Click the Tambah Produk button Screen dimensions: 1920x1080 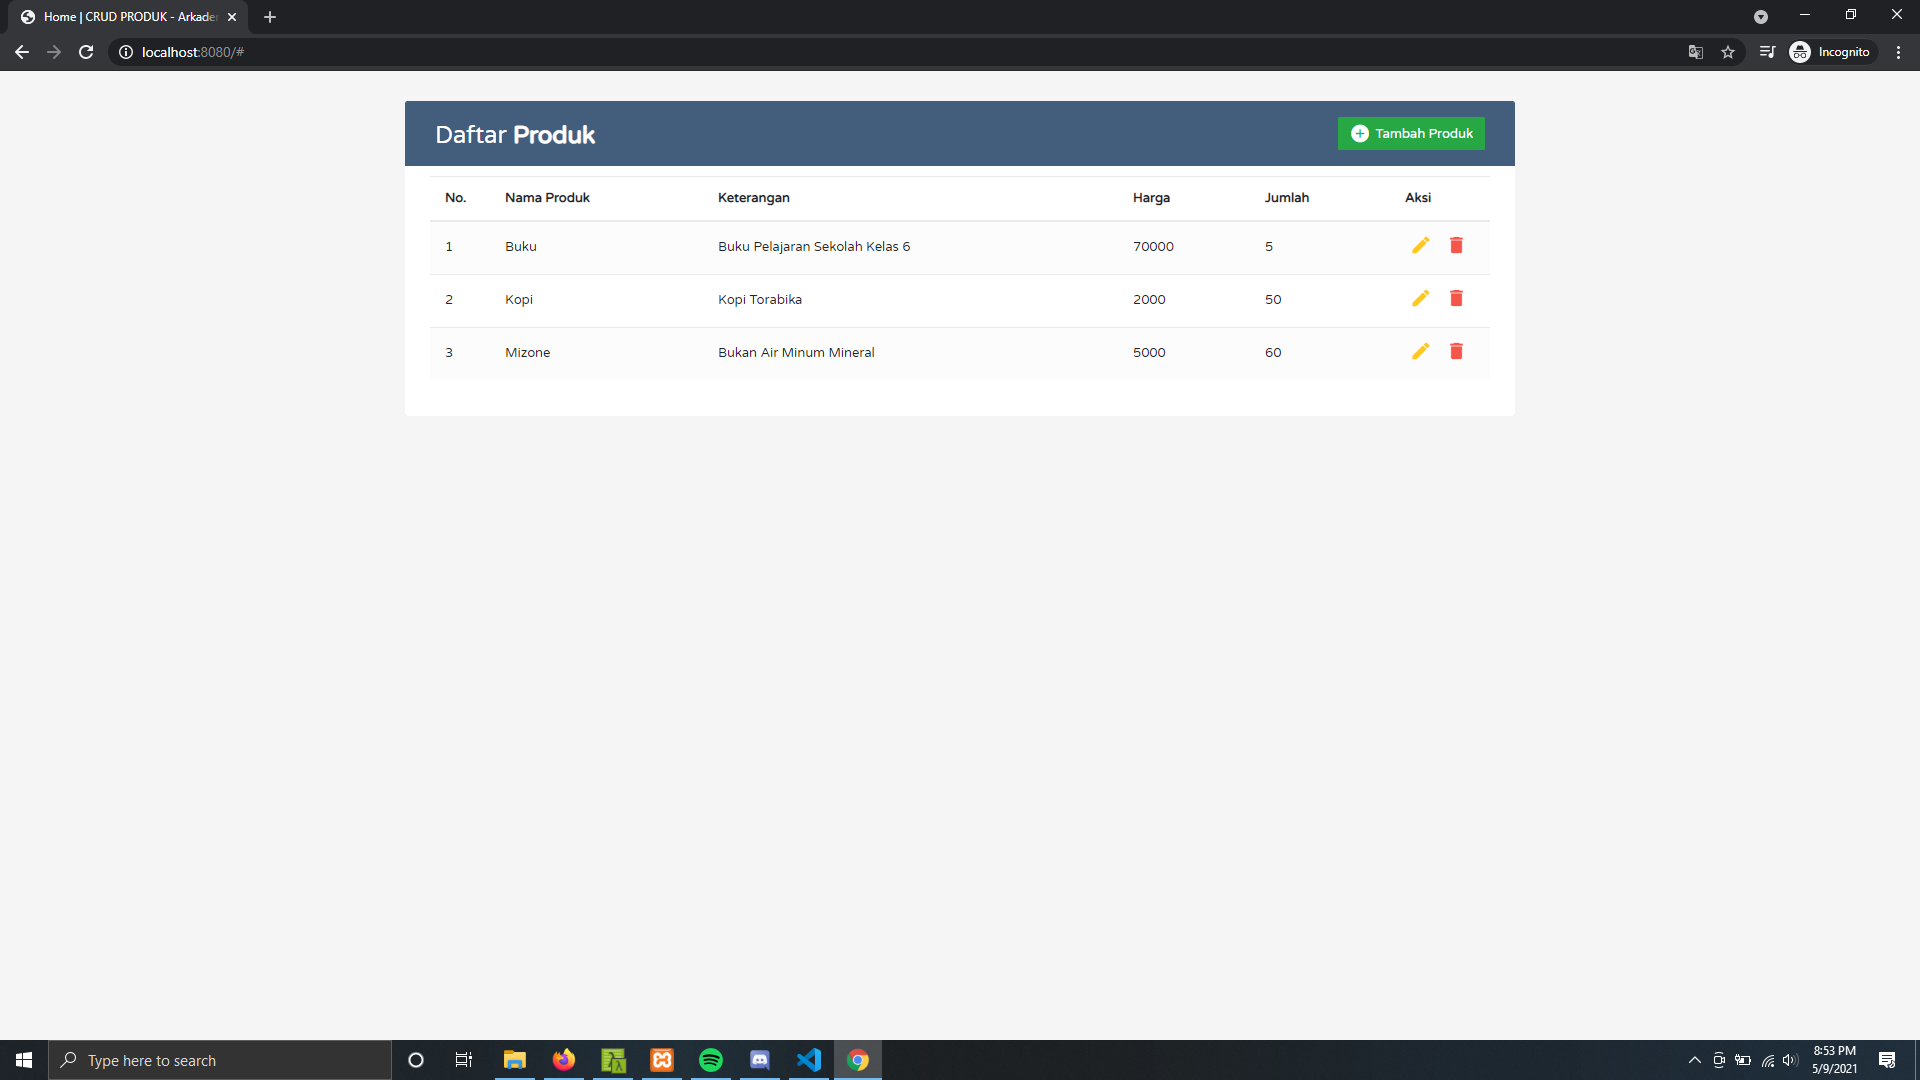(x=1411, y=134)
